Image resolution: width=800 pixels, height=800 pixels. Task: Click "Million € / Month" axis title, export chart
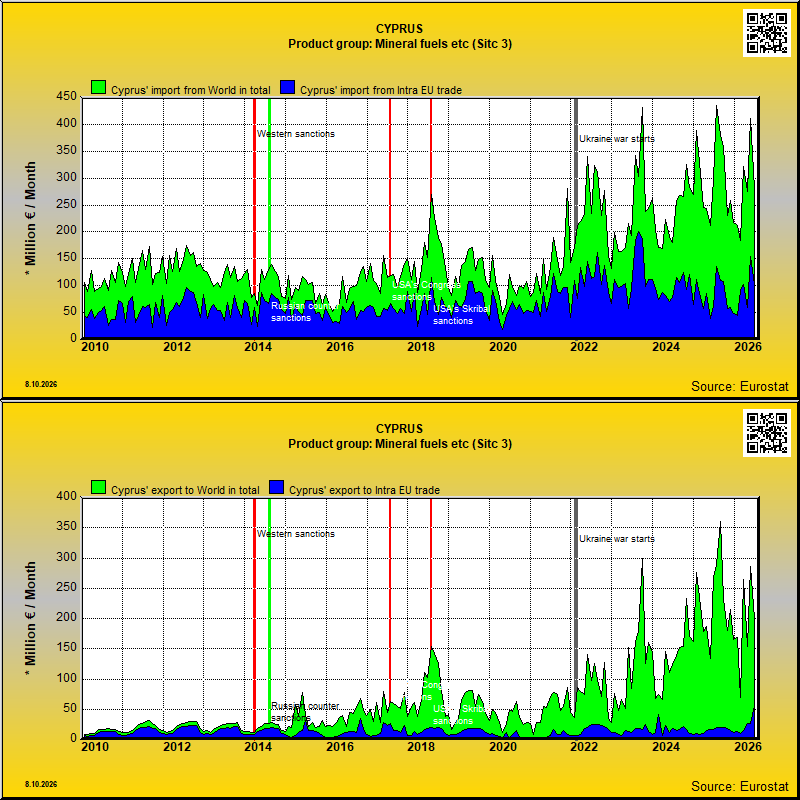tap(31, 617)
